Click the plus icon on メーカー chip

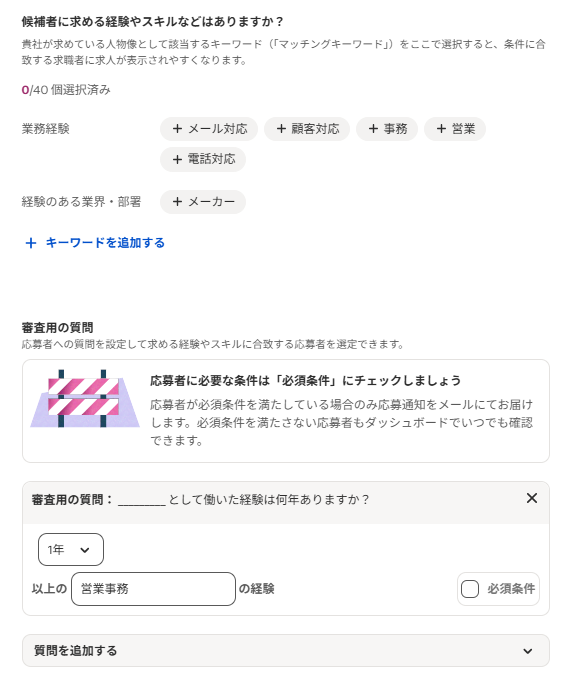tap(177, 202)
